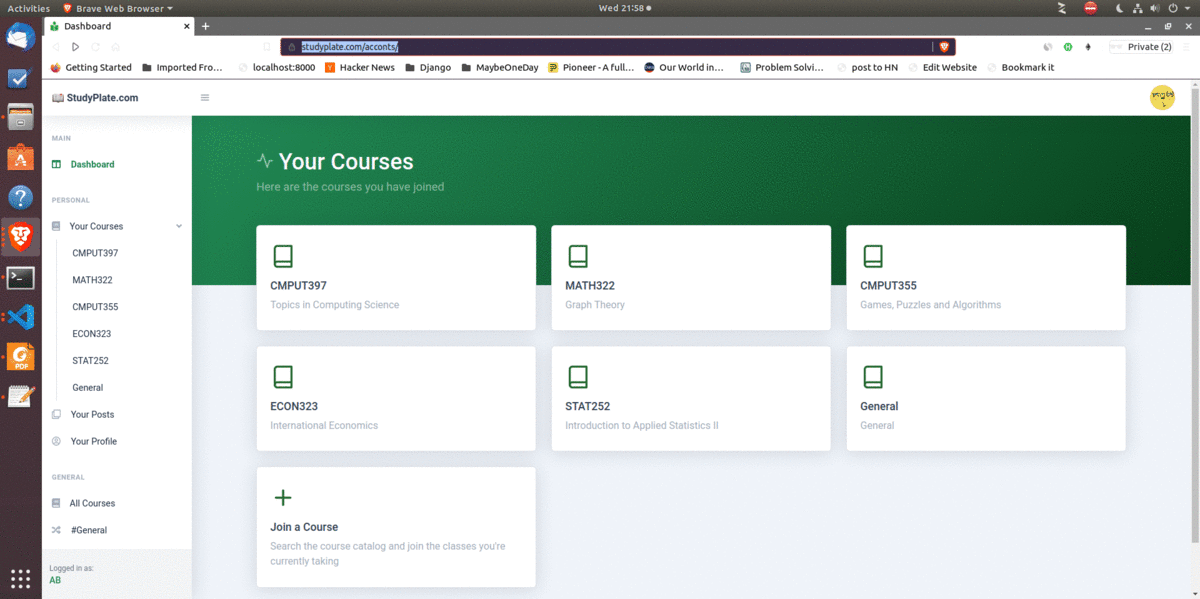Open the terminal from the dock

tap(20, 278)
